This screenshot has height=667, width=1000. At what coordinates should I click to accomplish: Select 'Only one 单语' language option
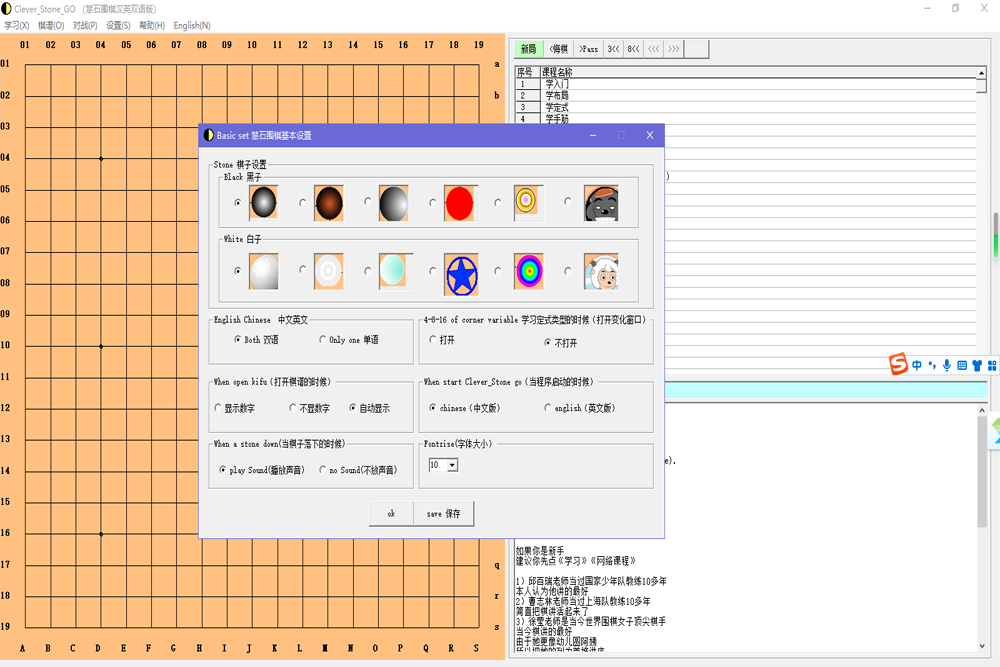(323, 340)
